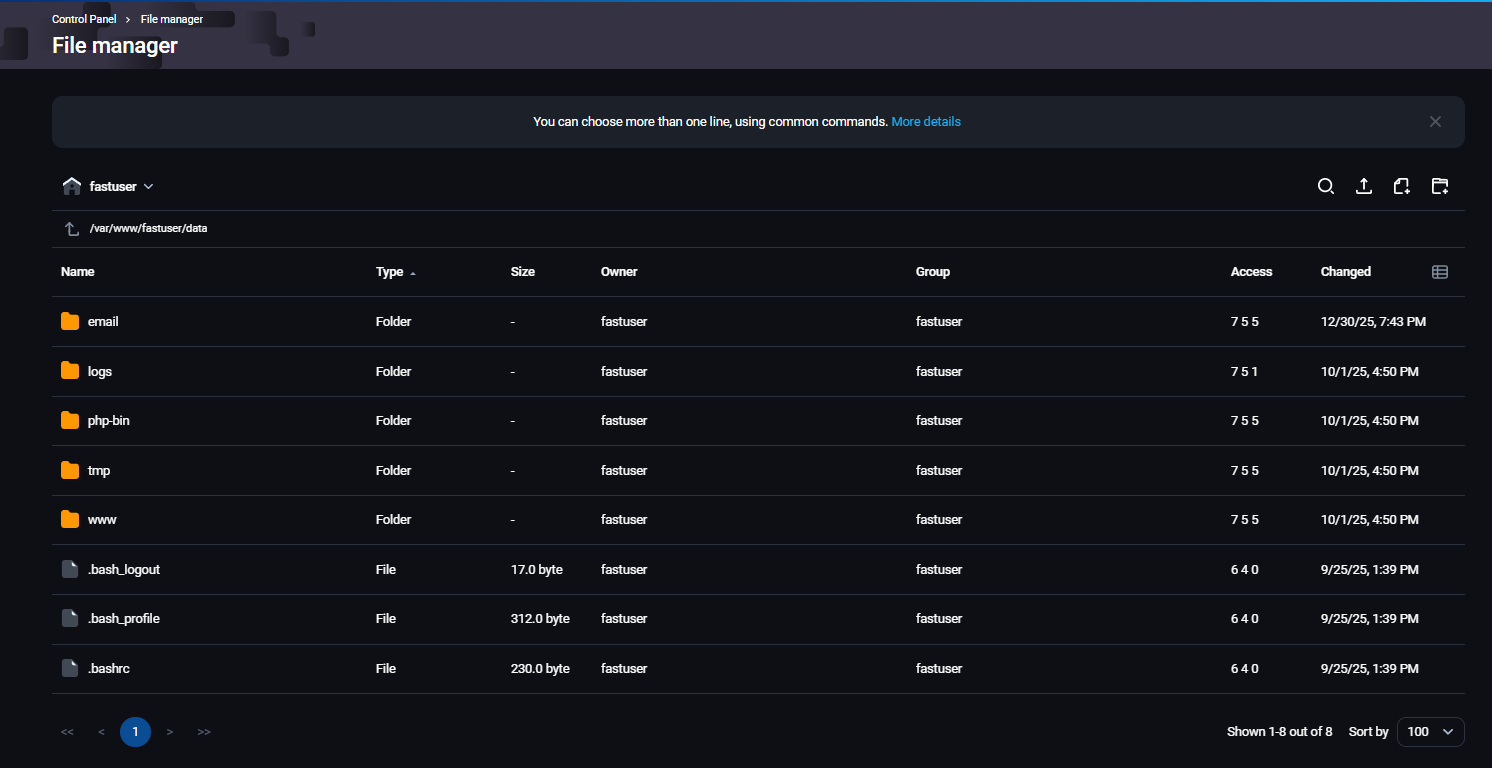Go to next page arrow
1492x768 pixels.
coord(170,732)
